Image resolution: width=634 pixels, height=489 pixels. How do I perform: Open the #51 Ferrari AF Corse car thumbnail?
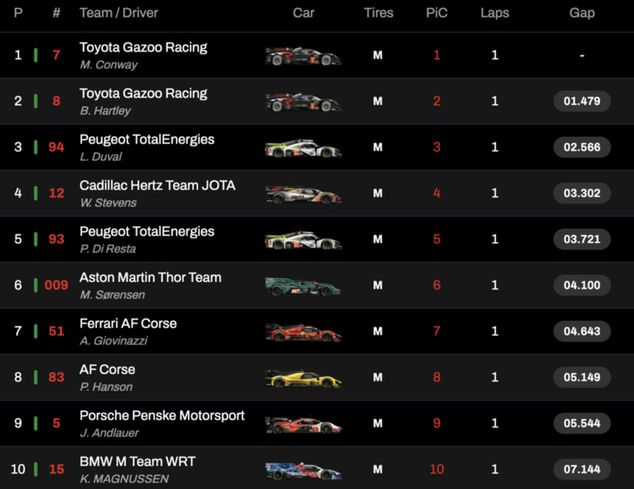(x=303, y=332)
